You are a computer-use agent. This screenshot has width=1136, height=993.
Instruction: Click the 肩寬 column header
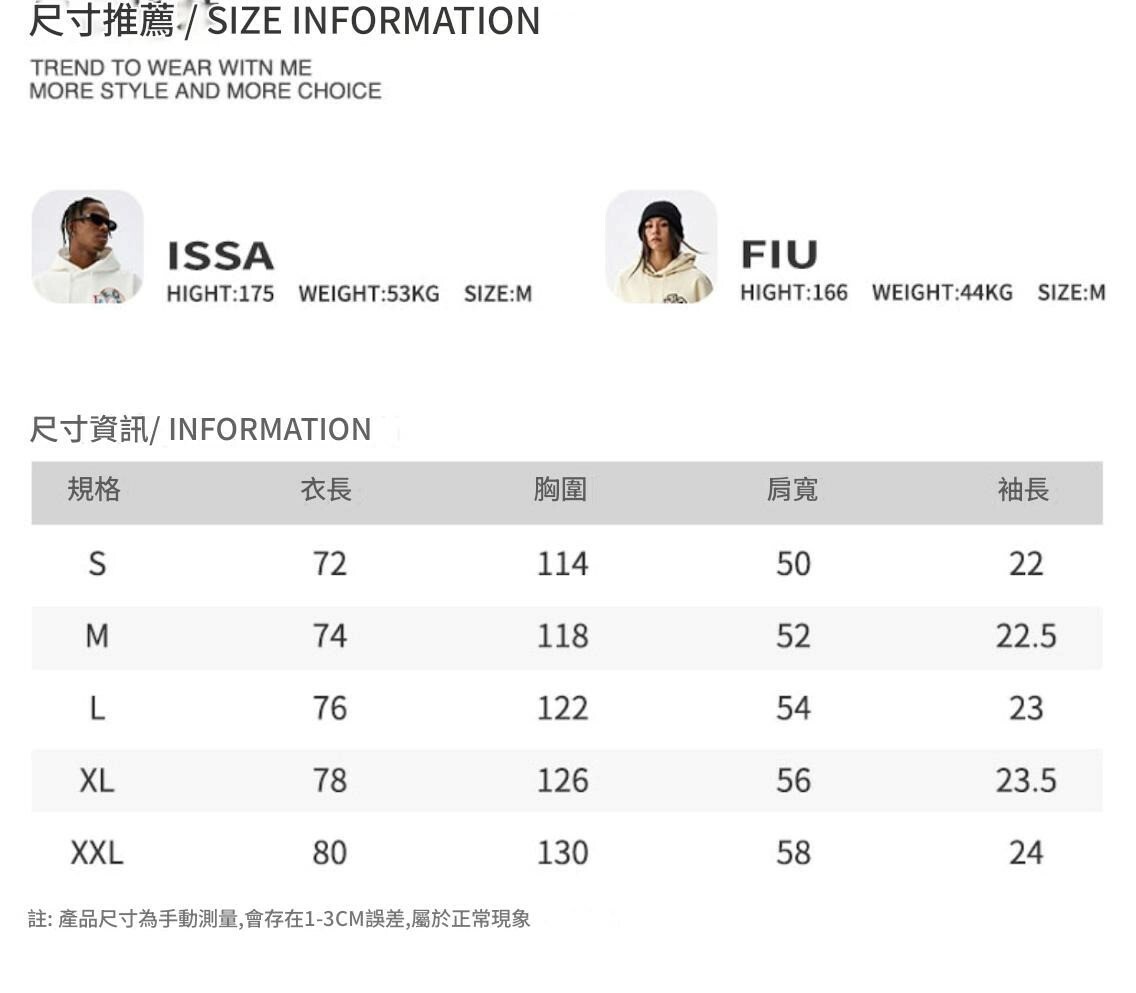click(792, 490)
